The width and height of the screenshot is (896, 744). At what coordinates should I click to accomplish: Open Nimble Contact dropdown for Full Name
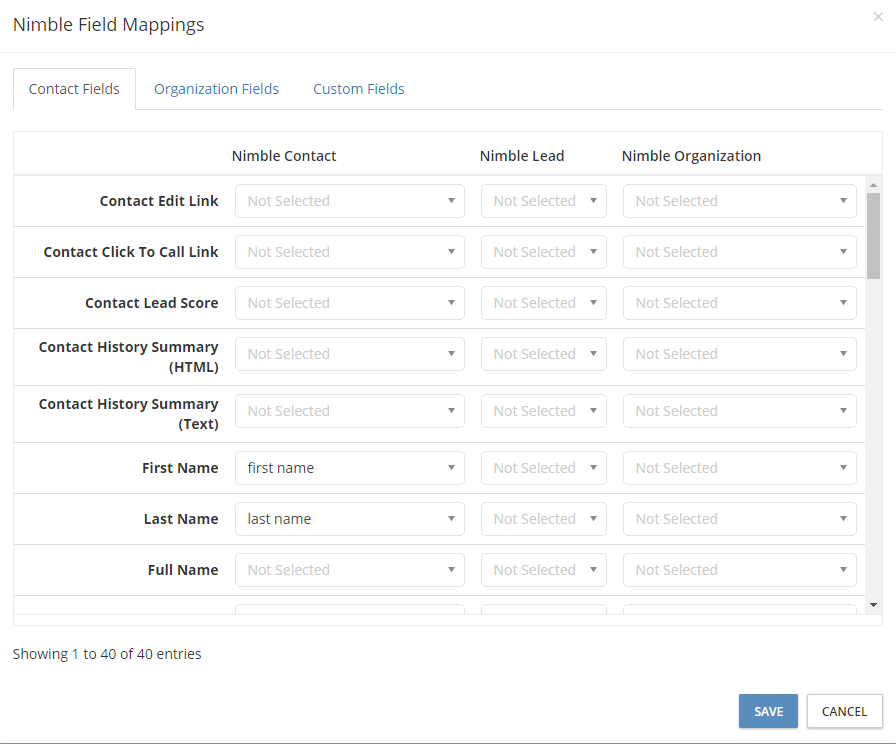(x=350, y=570)
